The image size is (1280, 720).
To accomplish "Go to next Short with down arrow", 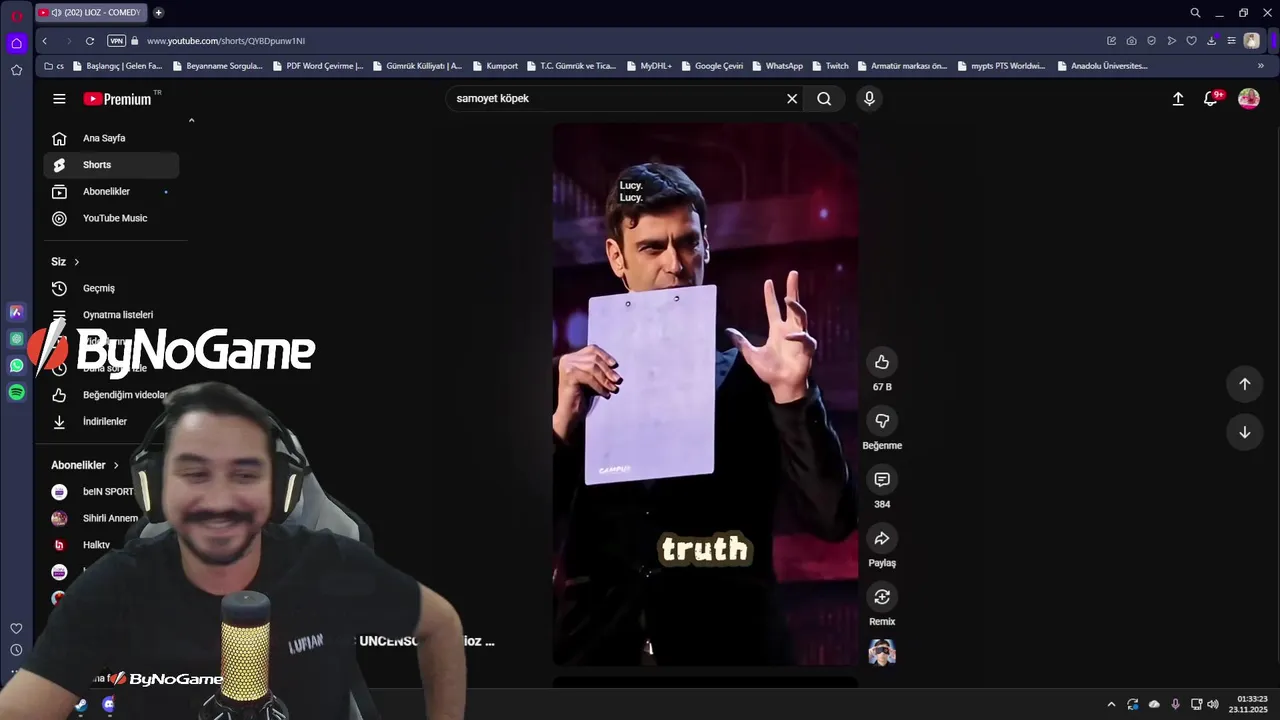I will pos(1245,432).
